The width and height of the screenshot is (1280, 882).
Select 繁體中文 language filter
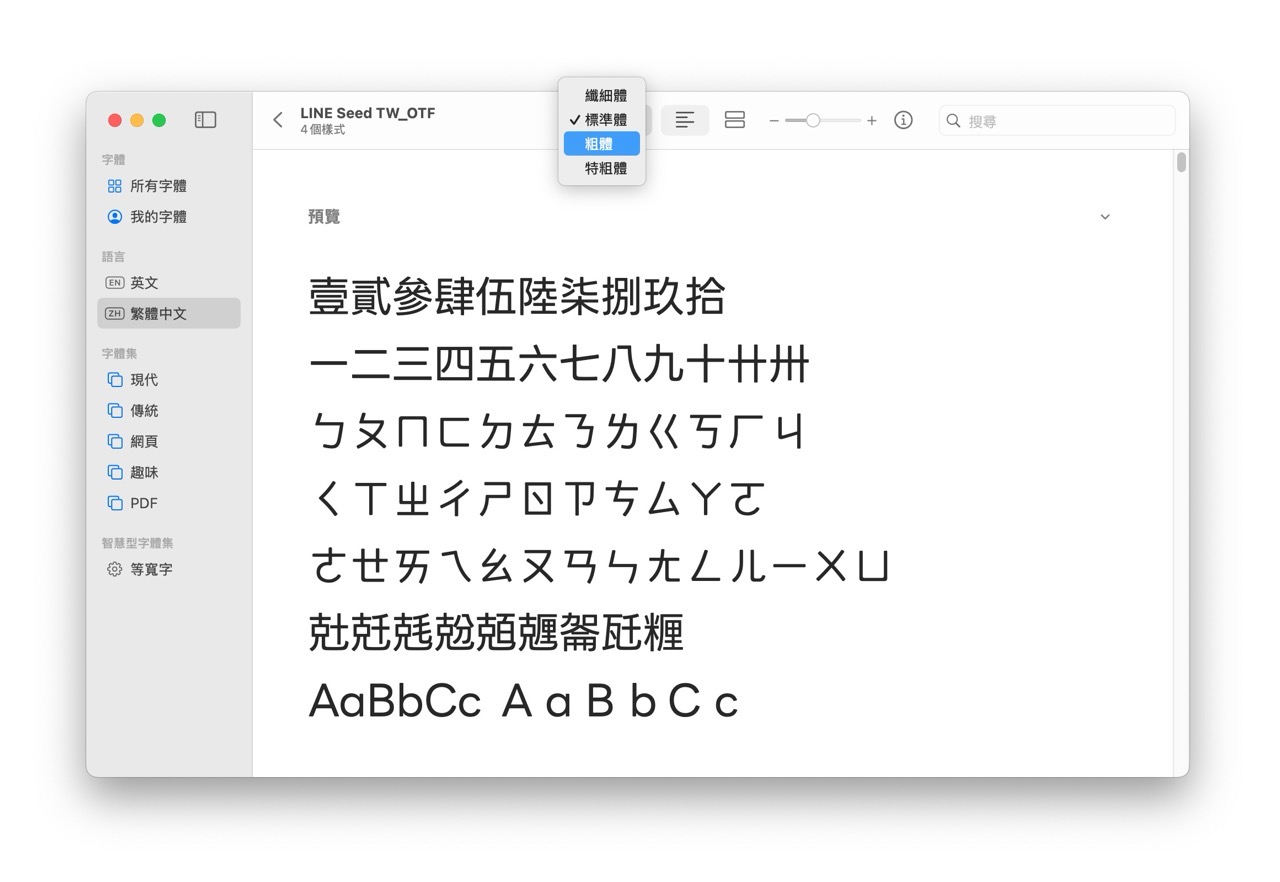[169, 313]
